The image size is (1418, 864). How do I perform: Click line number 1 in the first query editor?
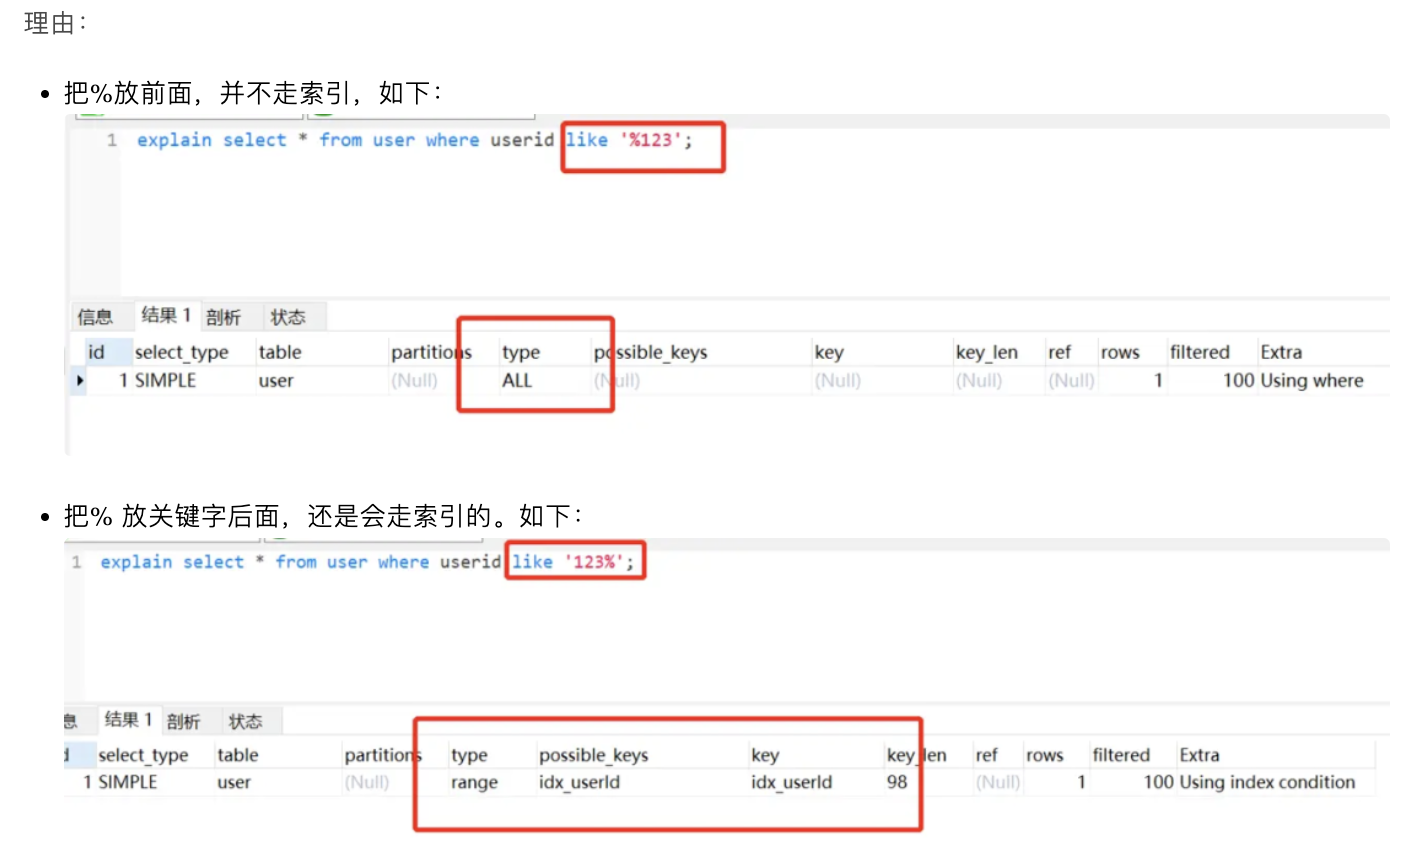tap(112, 140)
